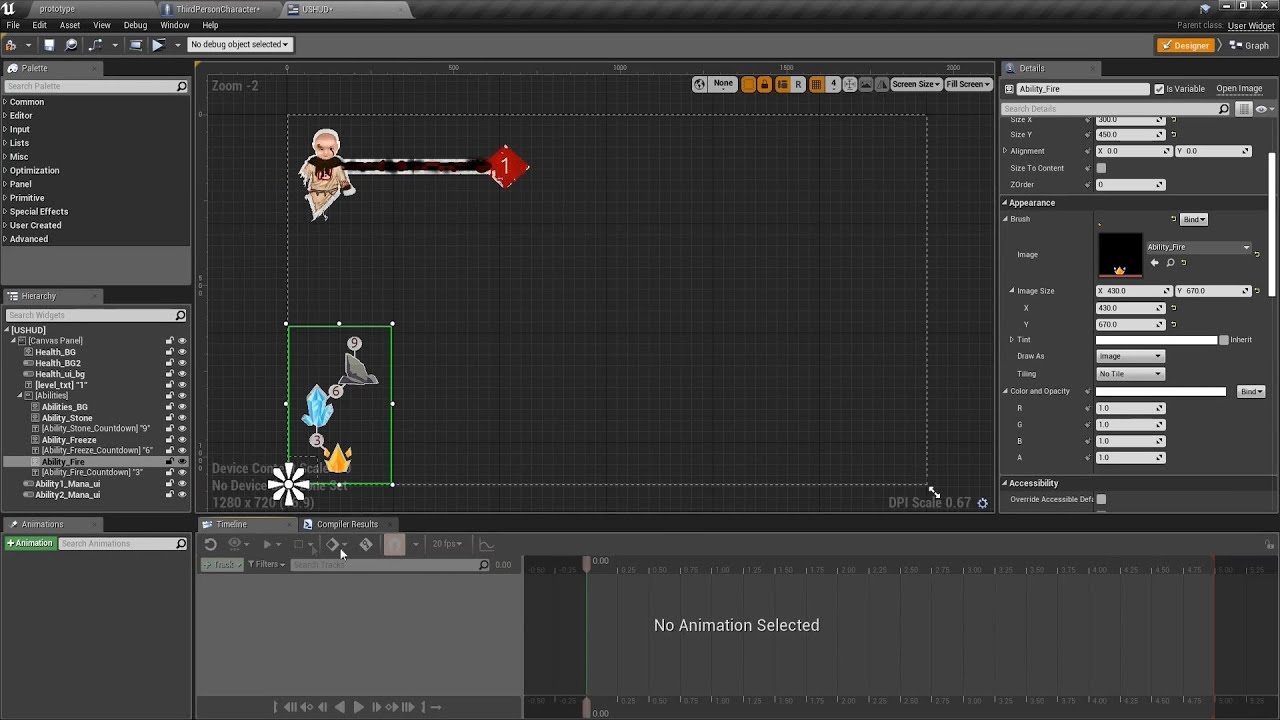Click the Tint color swatch bar

[x=1157, y=340]
